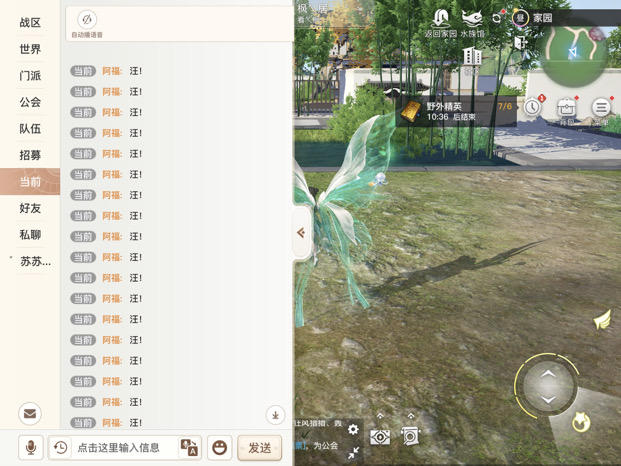
Task: Select the highlighted 当前 channel tab
Action: 30,182
